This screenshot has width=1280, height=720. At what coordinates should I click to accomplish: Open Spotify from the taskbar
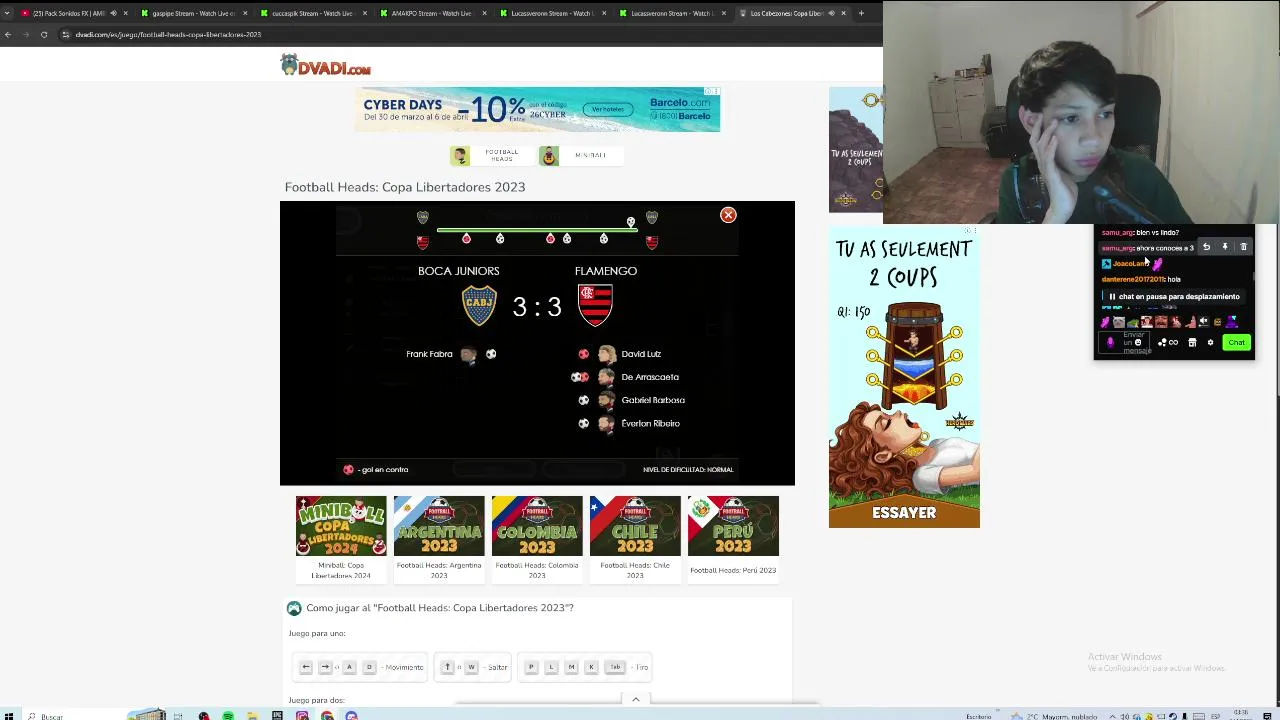coord(228,715)
